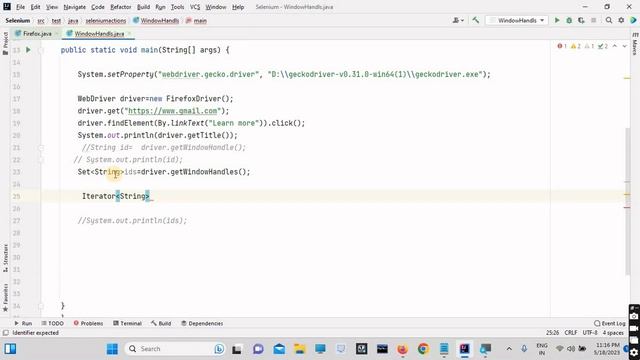This screenshot has height=360, width=640.
Task: Open Google Chrome from the taskbar
Action: click(423, 349)
